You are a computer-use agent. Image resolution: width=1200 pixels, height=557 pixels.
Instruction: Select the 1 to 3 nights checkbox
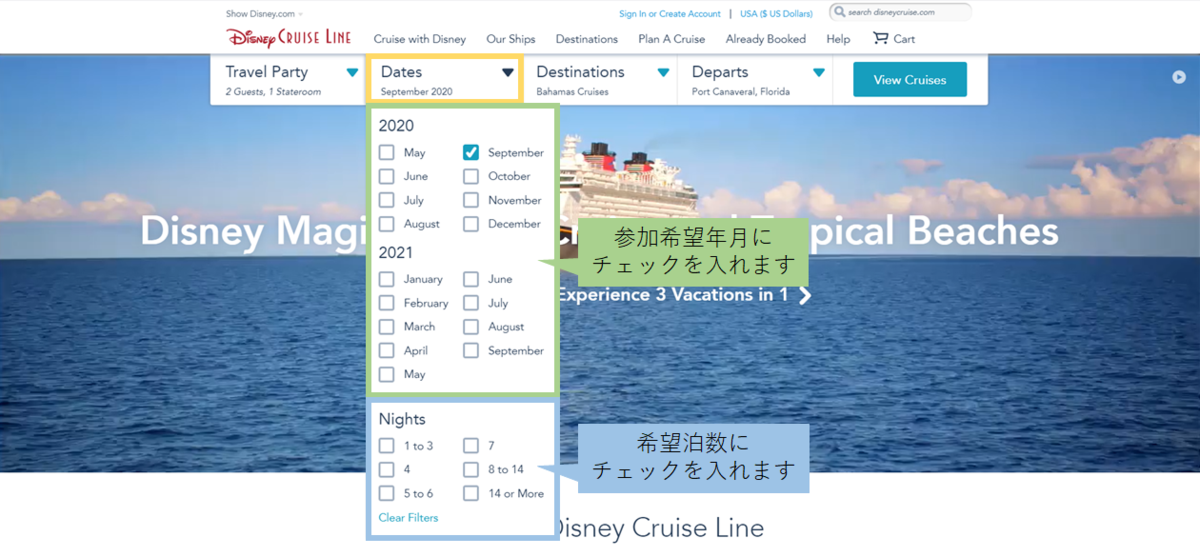click(386, 446)
